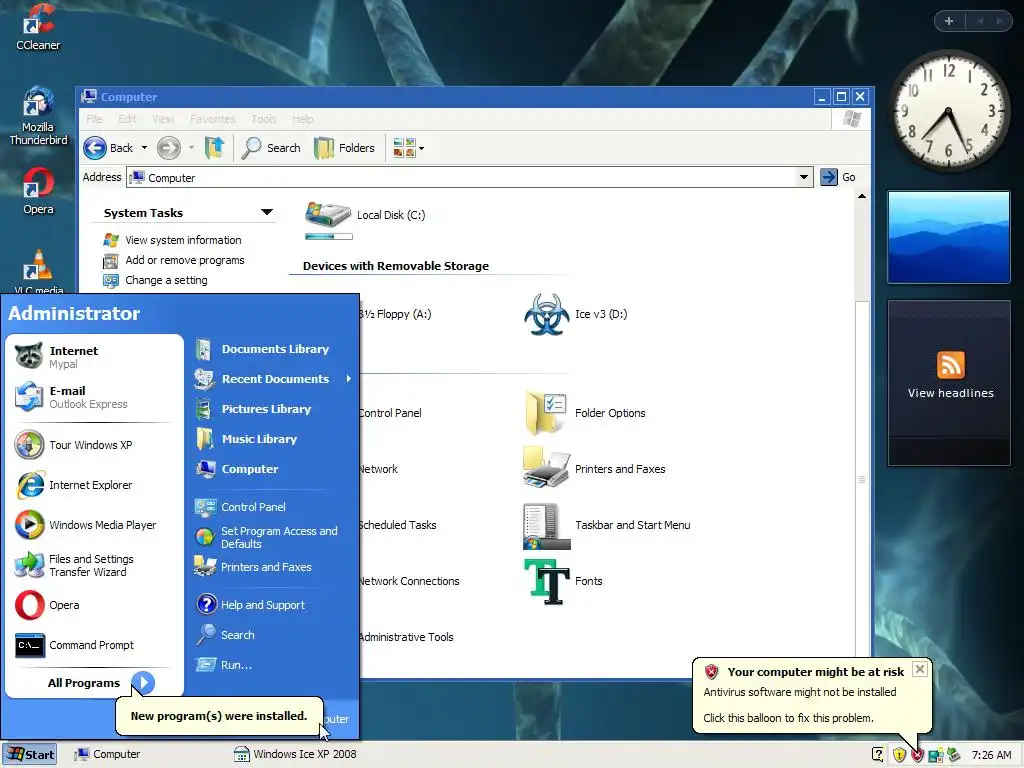Screen dimensions: 1024x768
Task: Open Folder Options icon
Action: [x=585, y=413]
